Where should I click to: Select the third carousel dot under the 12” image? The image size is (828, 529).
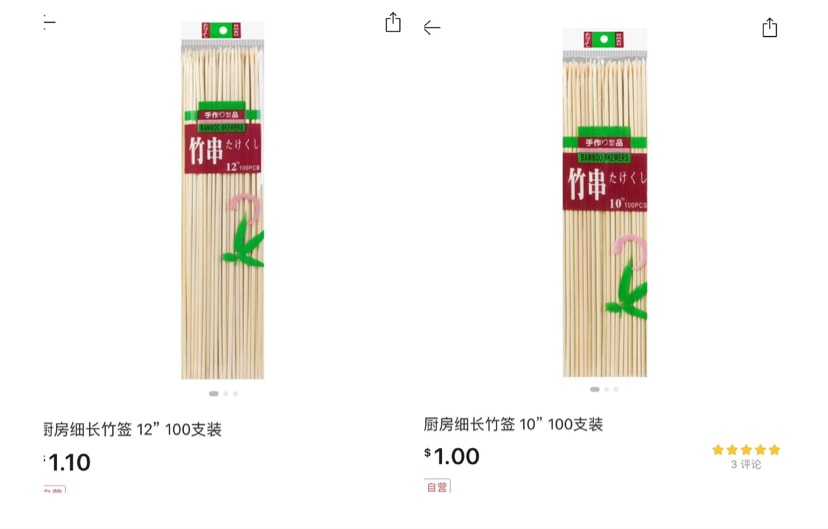coord(236,393)
